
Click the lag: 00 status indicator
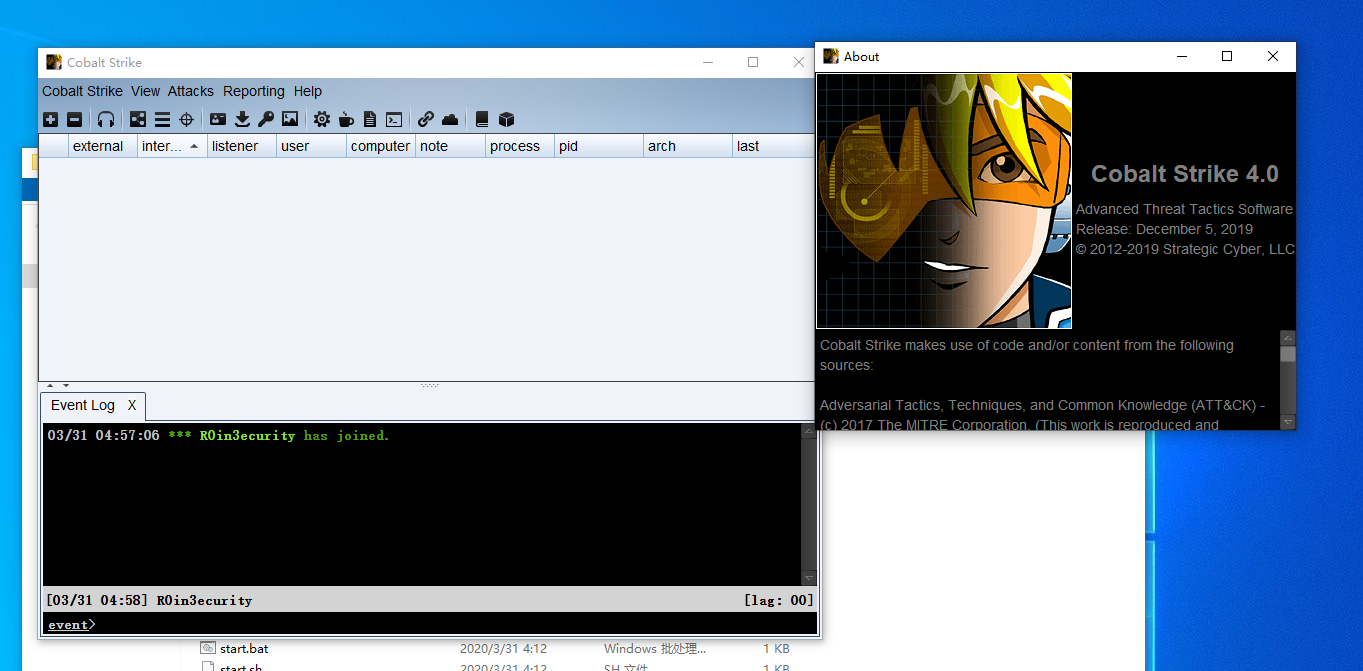[778, 600]
